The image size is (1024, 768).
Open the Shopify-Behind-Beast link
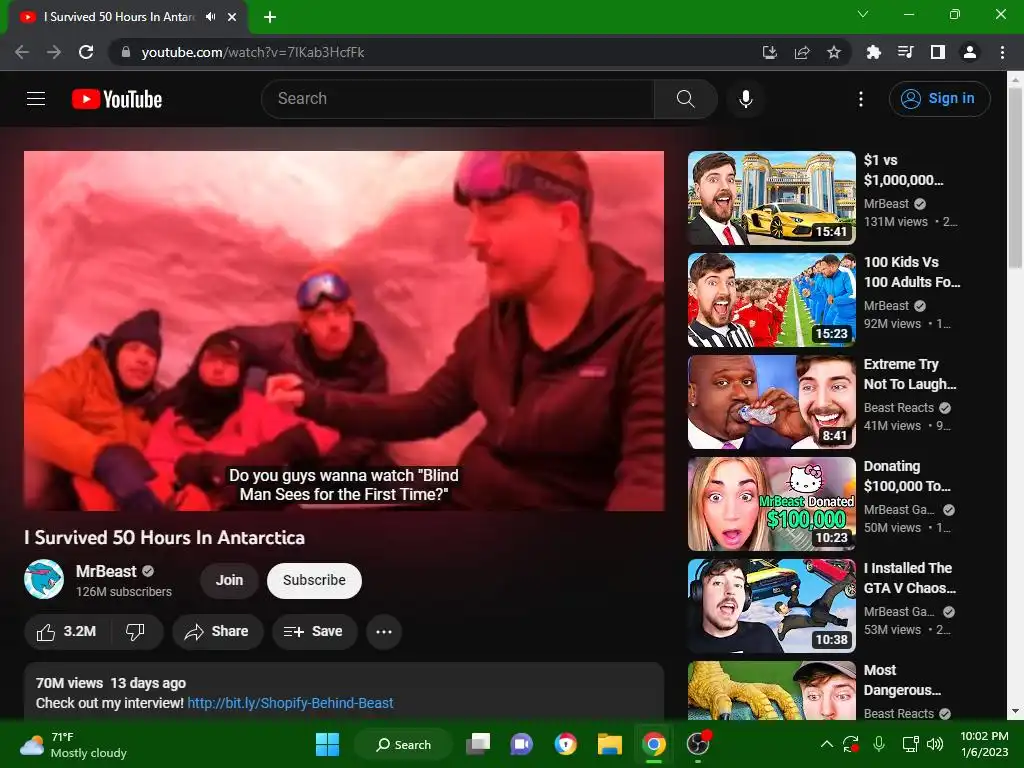tap(290, 703)
